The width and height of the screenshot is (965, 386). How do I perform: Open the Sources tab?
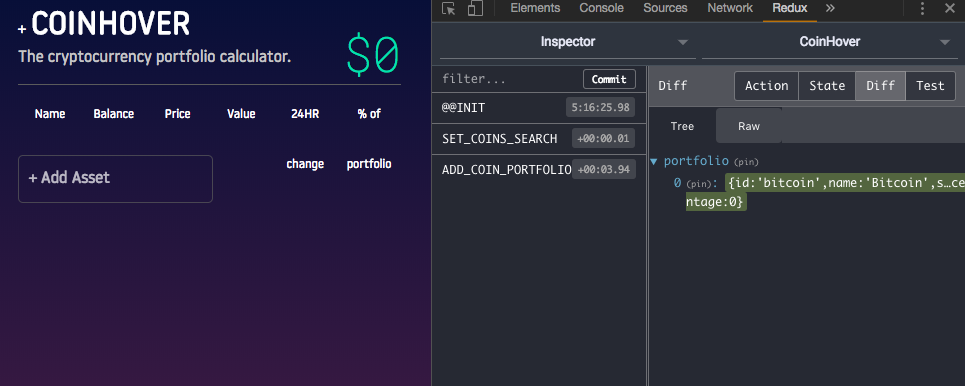coord(665,8)
